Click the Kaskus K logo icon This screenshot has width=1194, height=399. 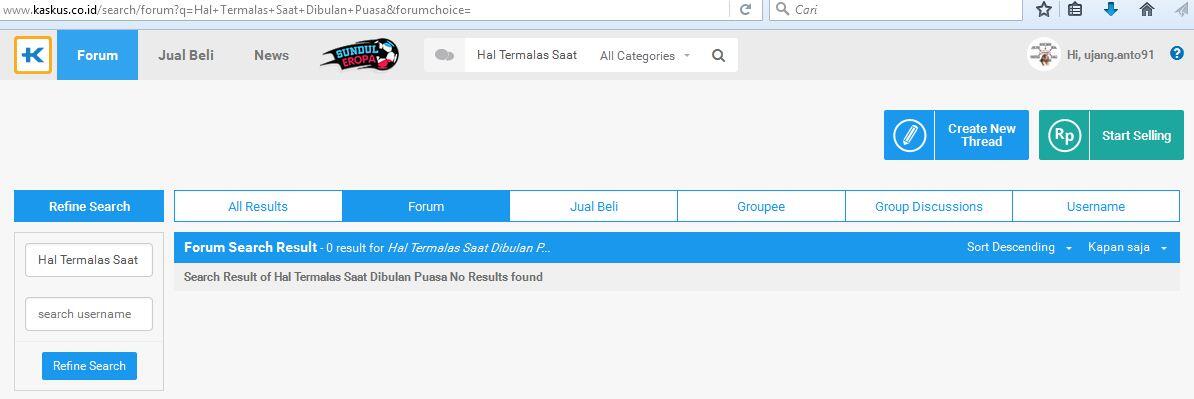coord(33,55)
